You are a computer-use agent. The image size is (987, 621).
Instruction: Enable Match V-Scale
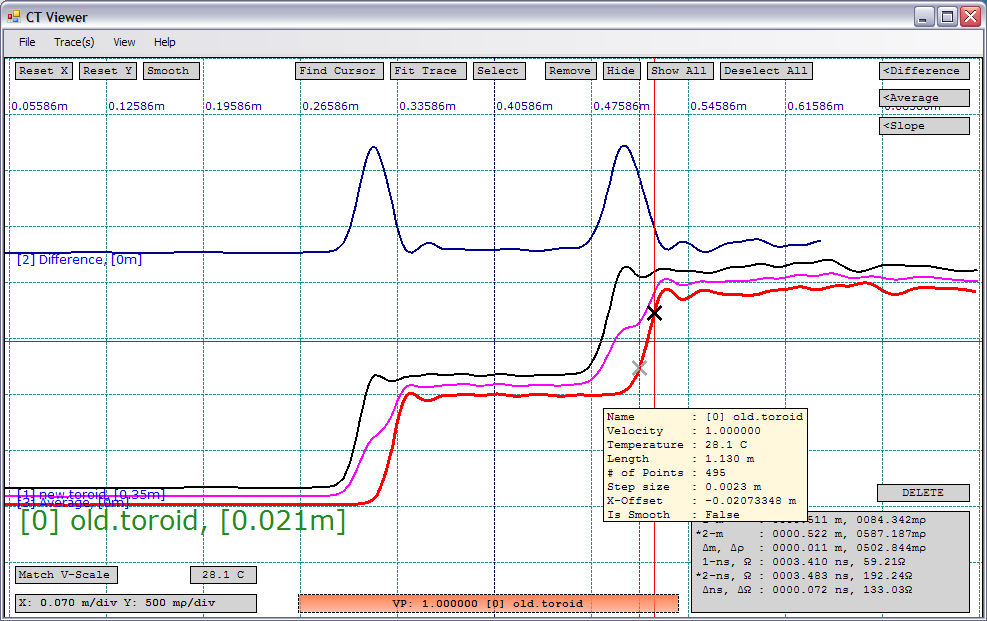(x=63, y=575)
